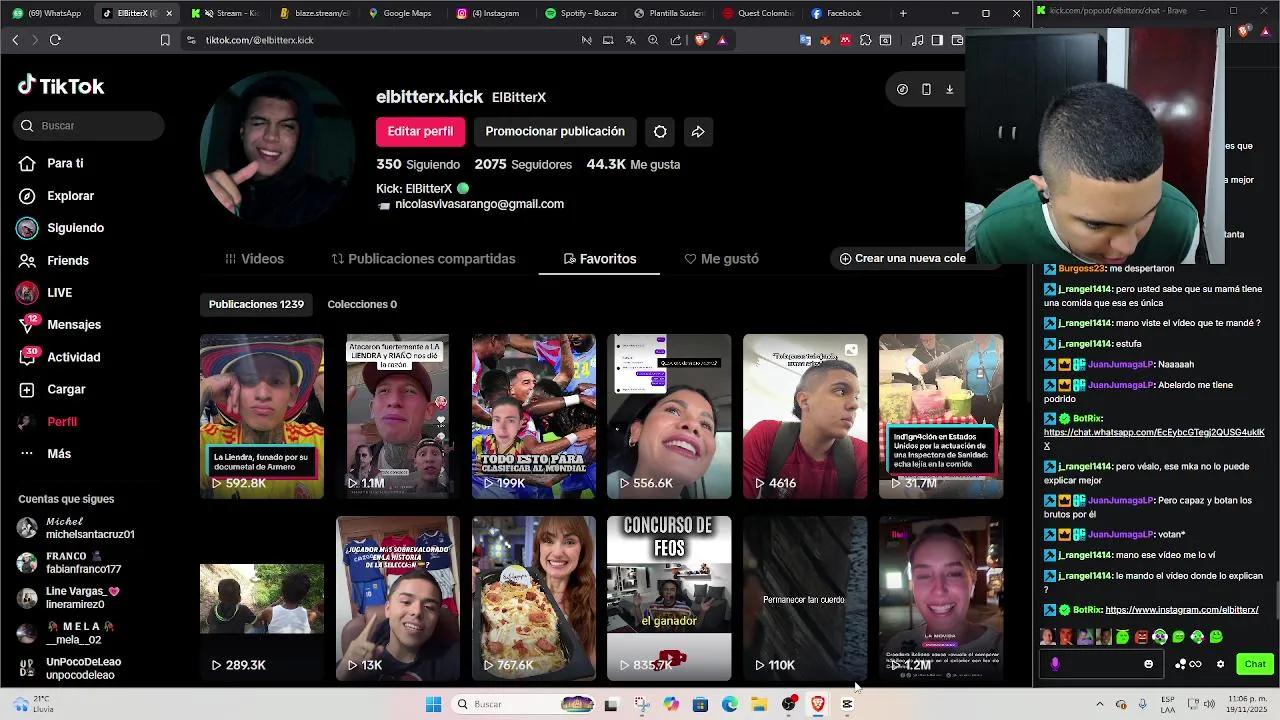The width and height of the screenshot is (1280, 720).
Task: Click the zoom magnifier in address bar
Action: click(x=653, y=40)
